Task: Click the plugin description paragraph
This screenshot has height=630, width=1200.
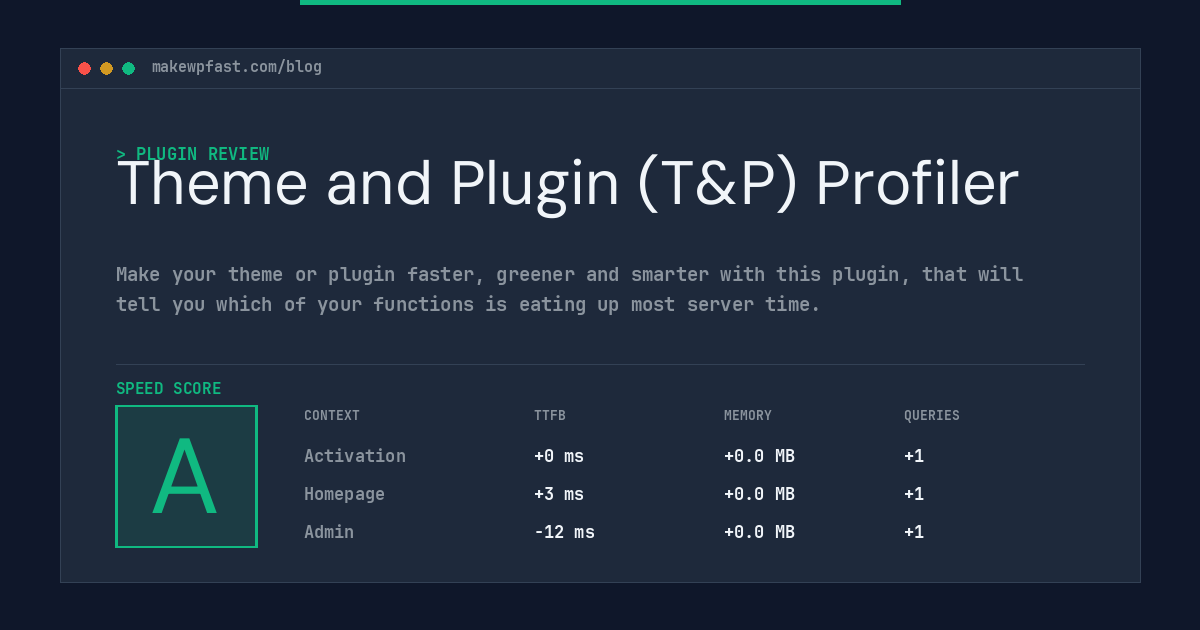Action: click(570, 289)
